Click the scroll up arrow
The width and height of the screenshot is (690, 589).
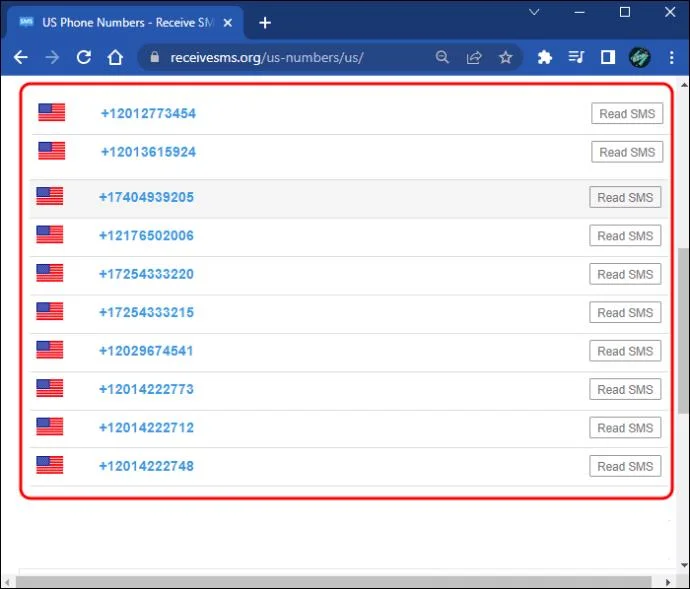pyautogui.click(x=684, y=85)
